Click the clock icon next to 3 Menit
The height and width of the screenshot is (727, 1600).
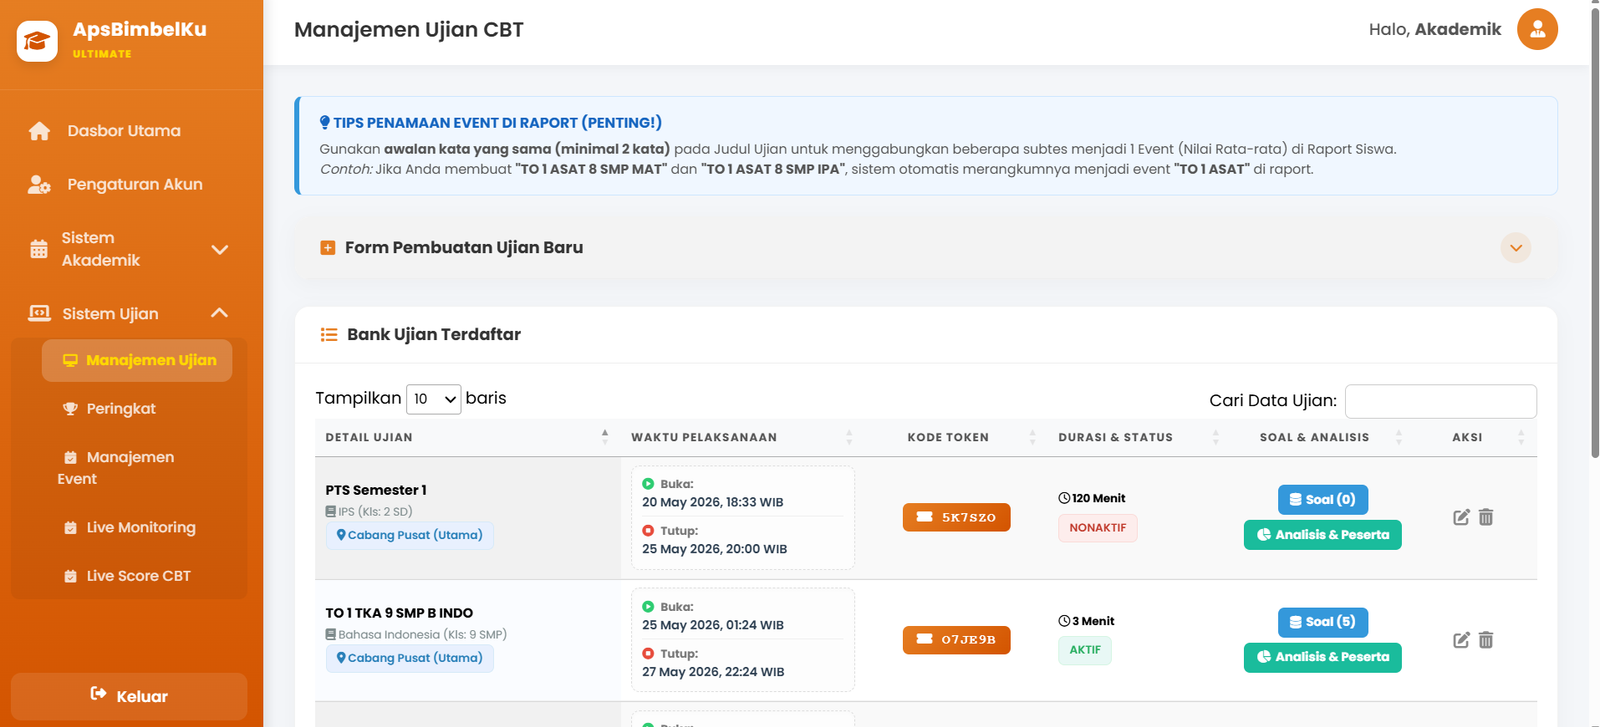click(1064, 621)
